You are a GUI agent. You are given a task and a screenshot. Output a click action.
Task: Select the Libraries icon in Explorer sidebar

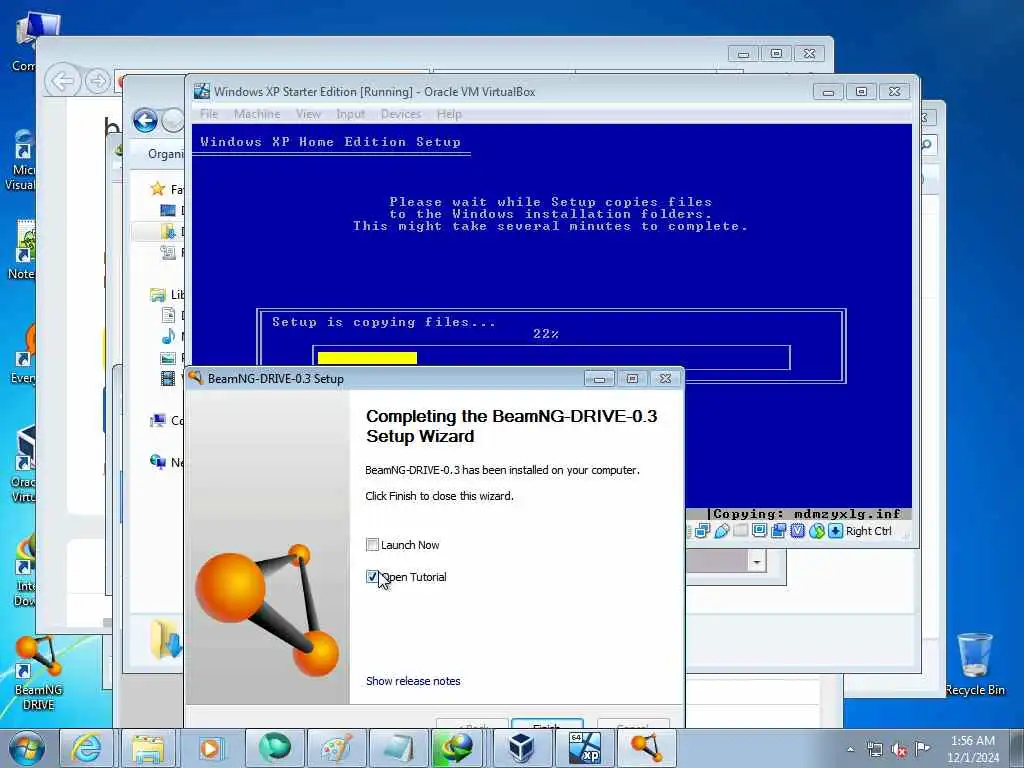(157, 295)
